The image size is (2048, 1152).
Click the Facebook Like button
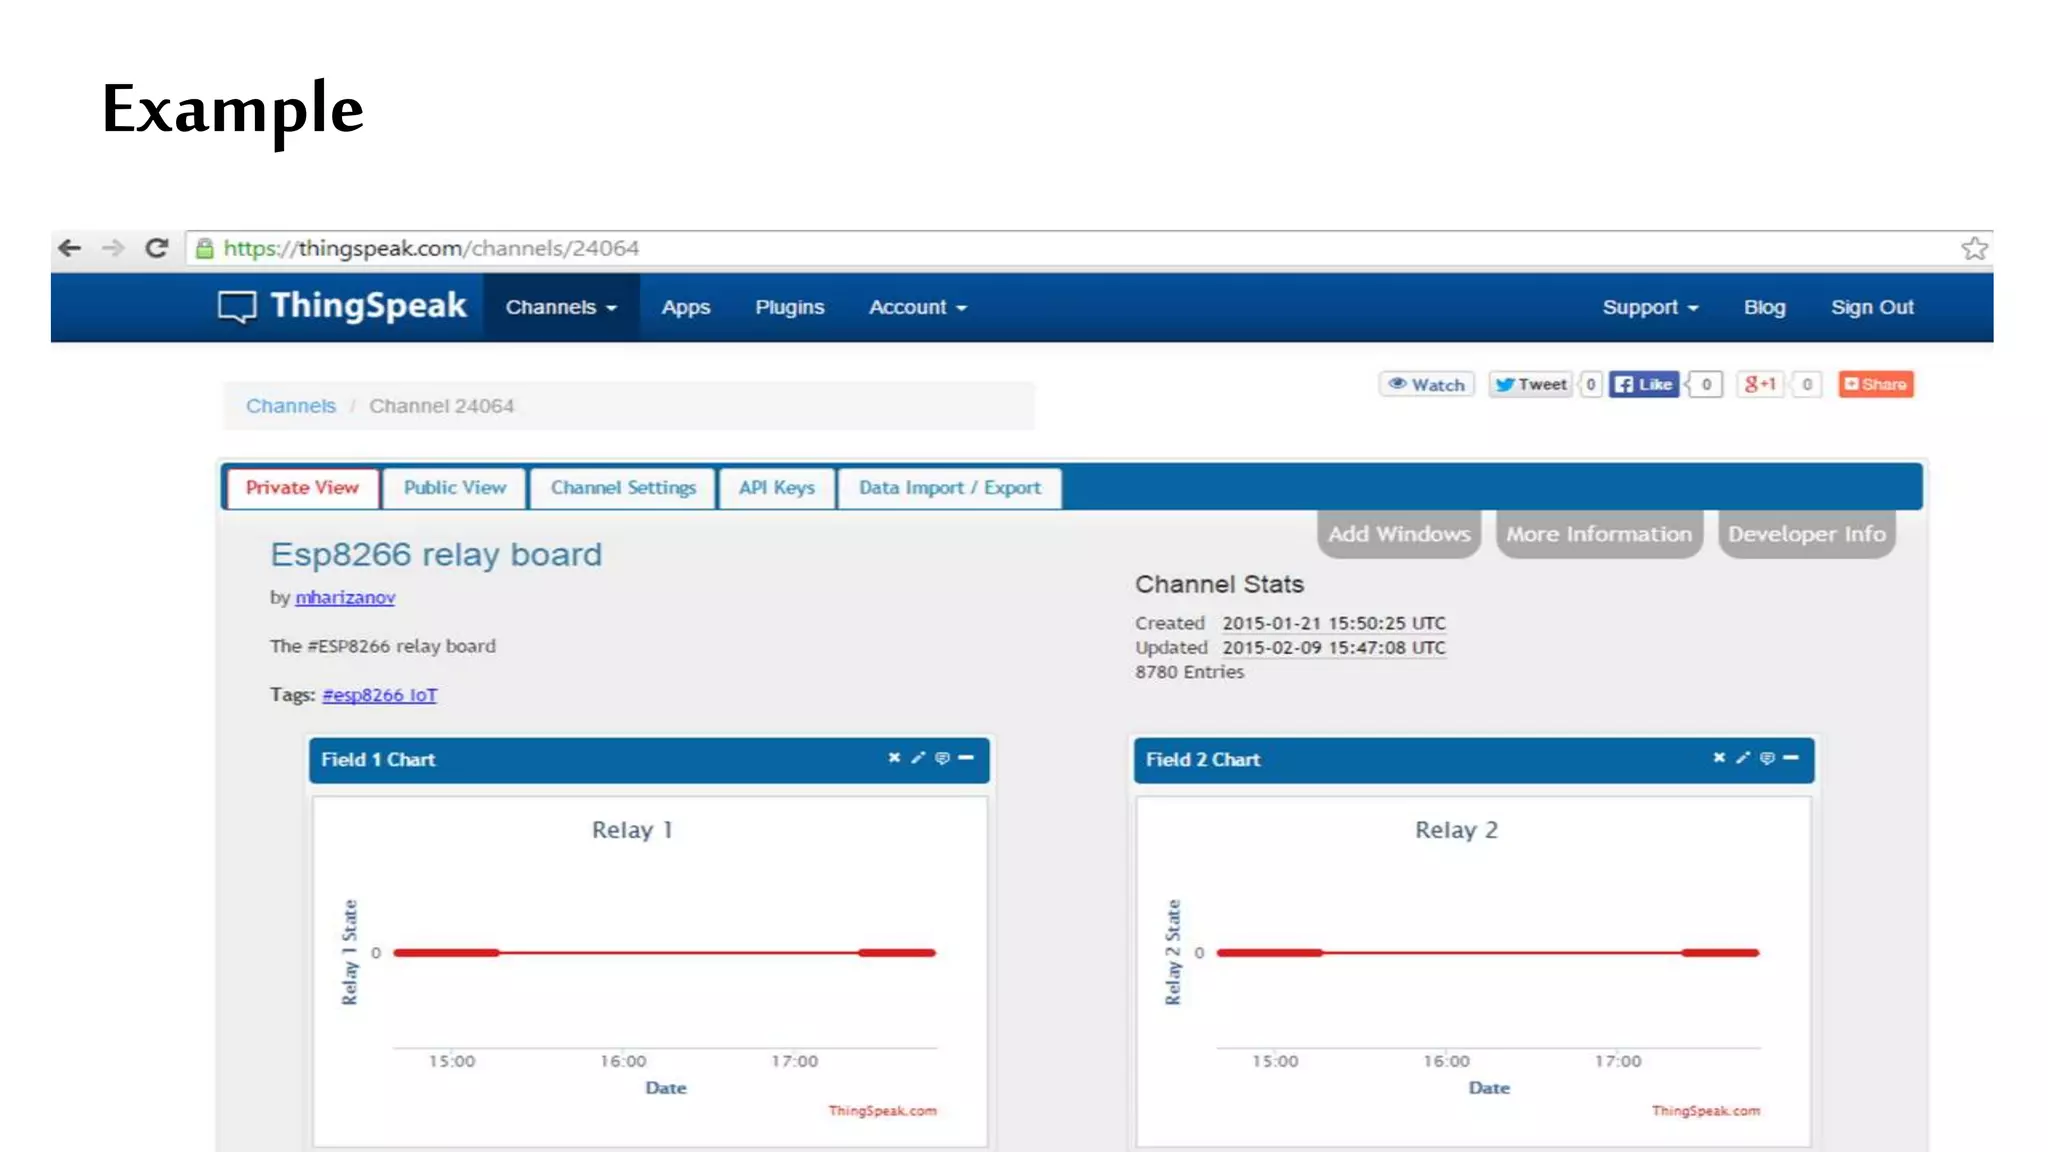(1644, 385)
